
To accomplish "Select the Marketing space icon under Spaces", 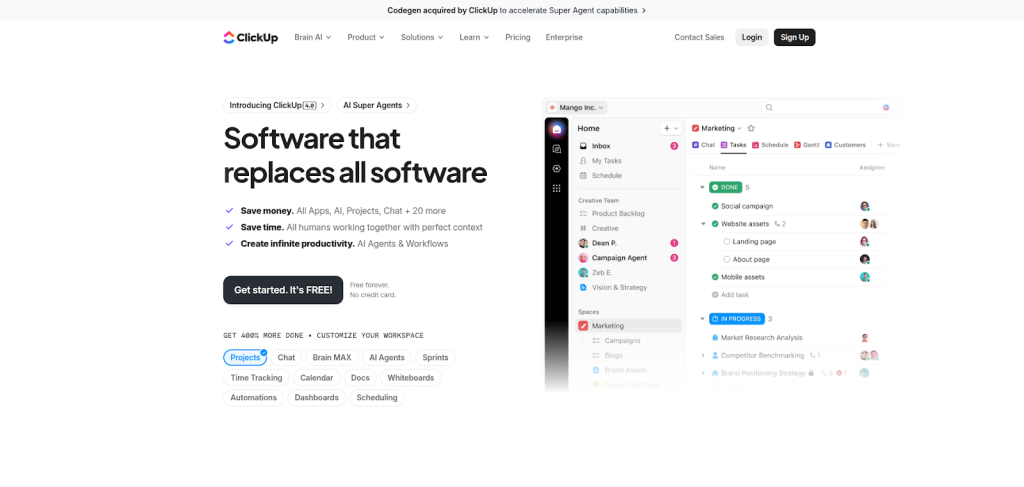I will pos(583,326).
